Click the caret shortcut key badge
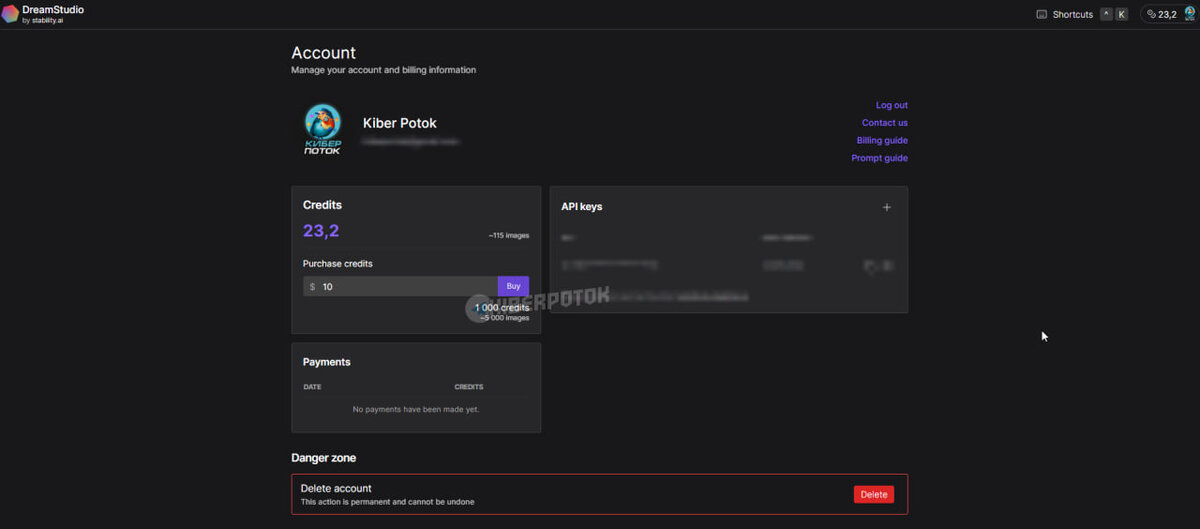Image resolution: width=1200 pixels, height=529 pixels. [1106, 14]
